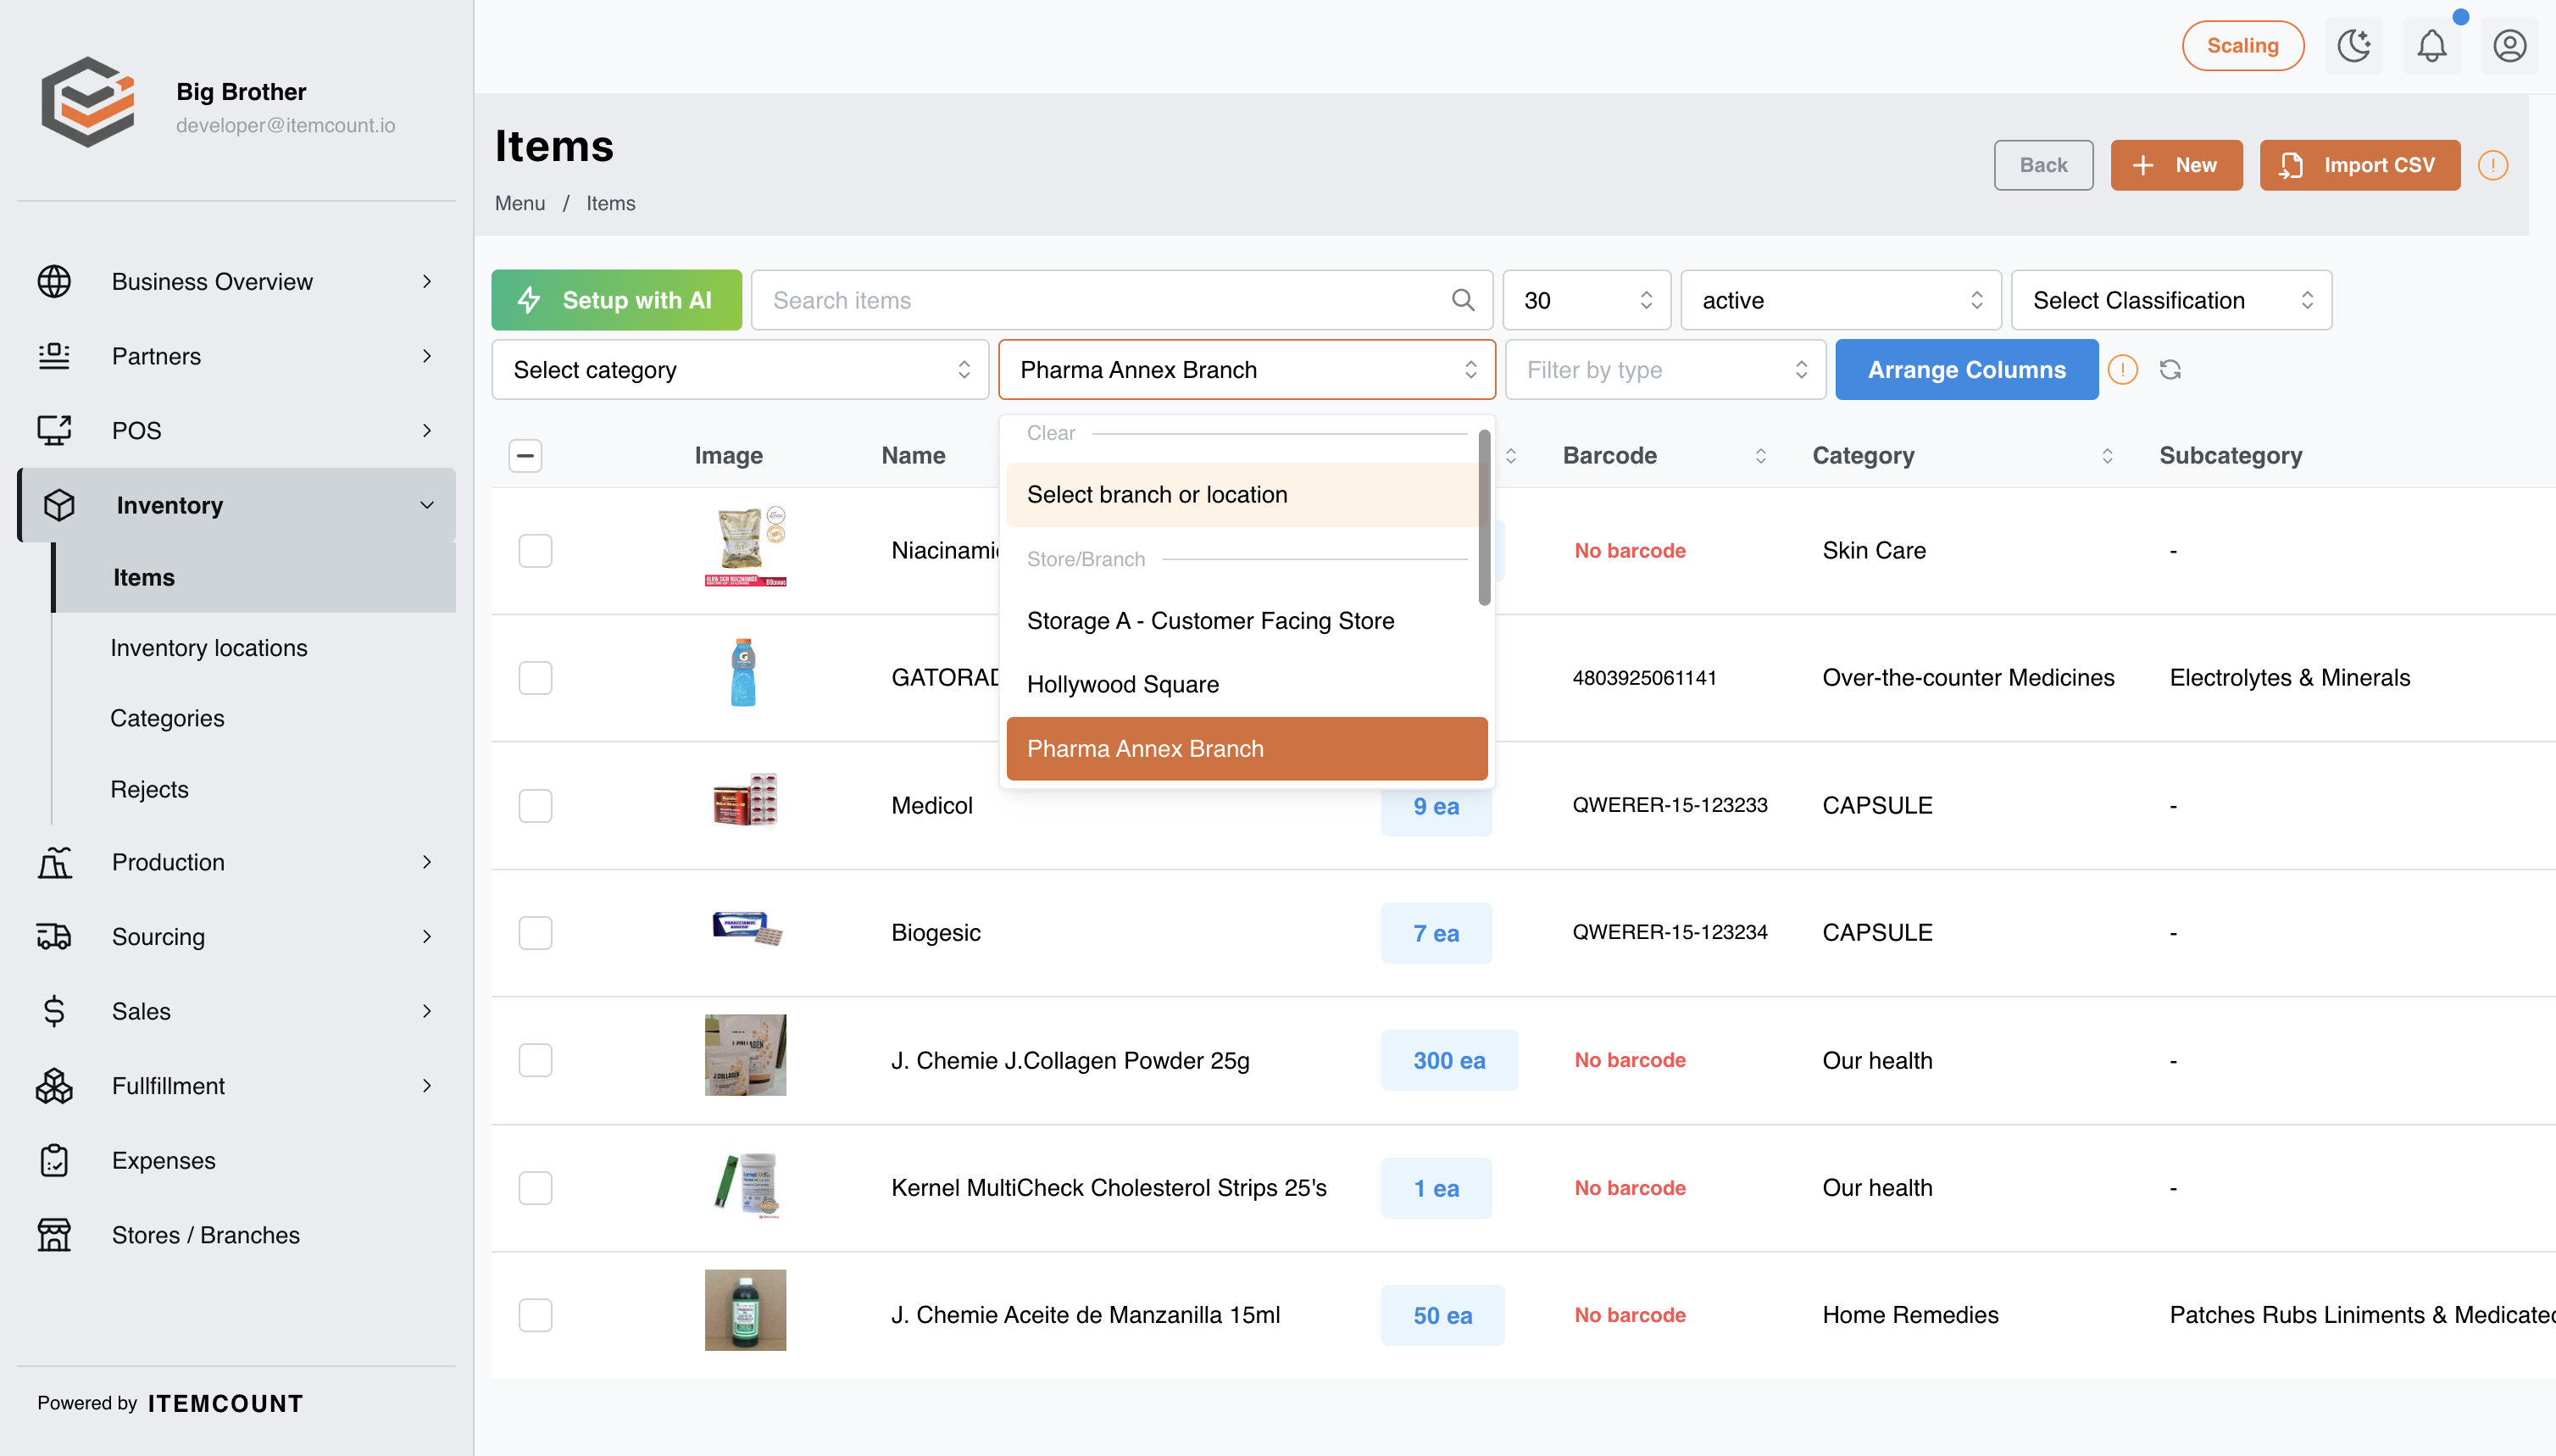Choose Select branch or location option
The height and width of the screenshot is (1456, 2556).
[x=1247, y=495]
